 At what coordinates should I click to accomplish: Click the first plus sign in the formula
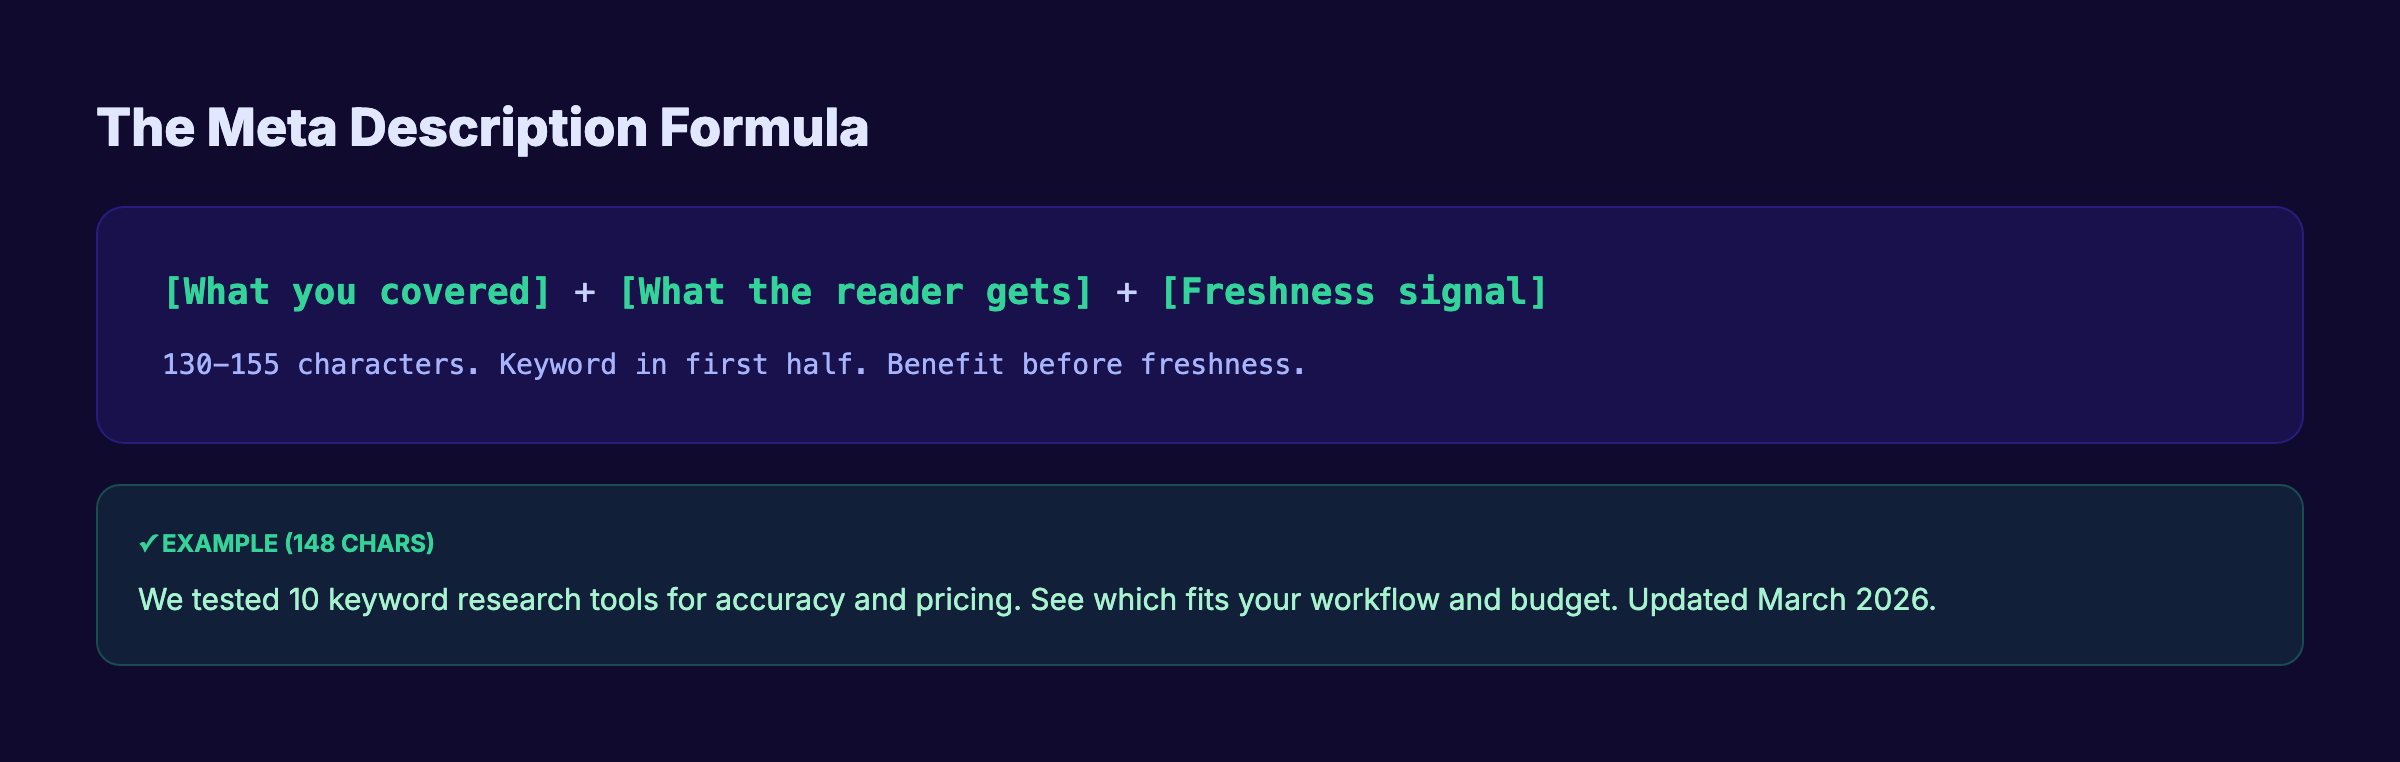[585, 292]
